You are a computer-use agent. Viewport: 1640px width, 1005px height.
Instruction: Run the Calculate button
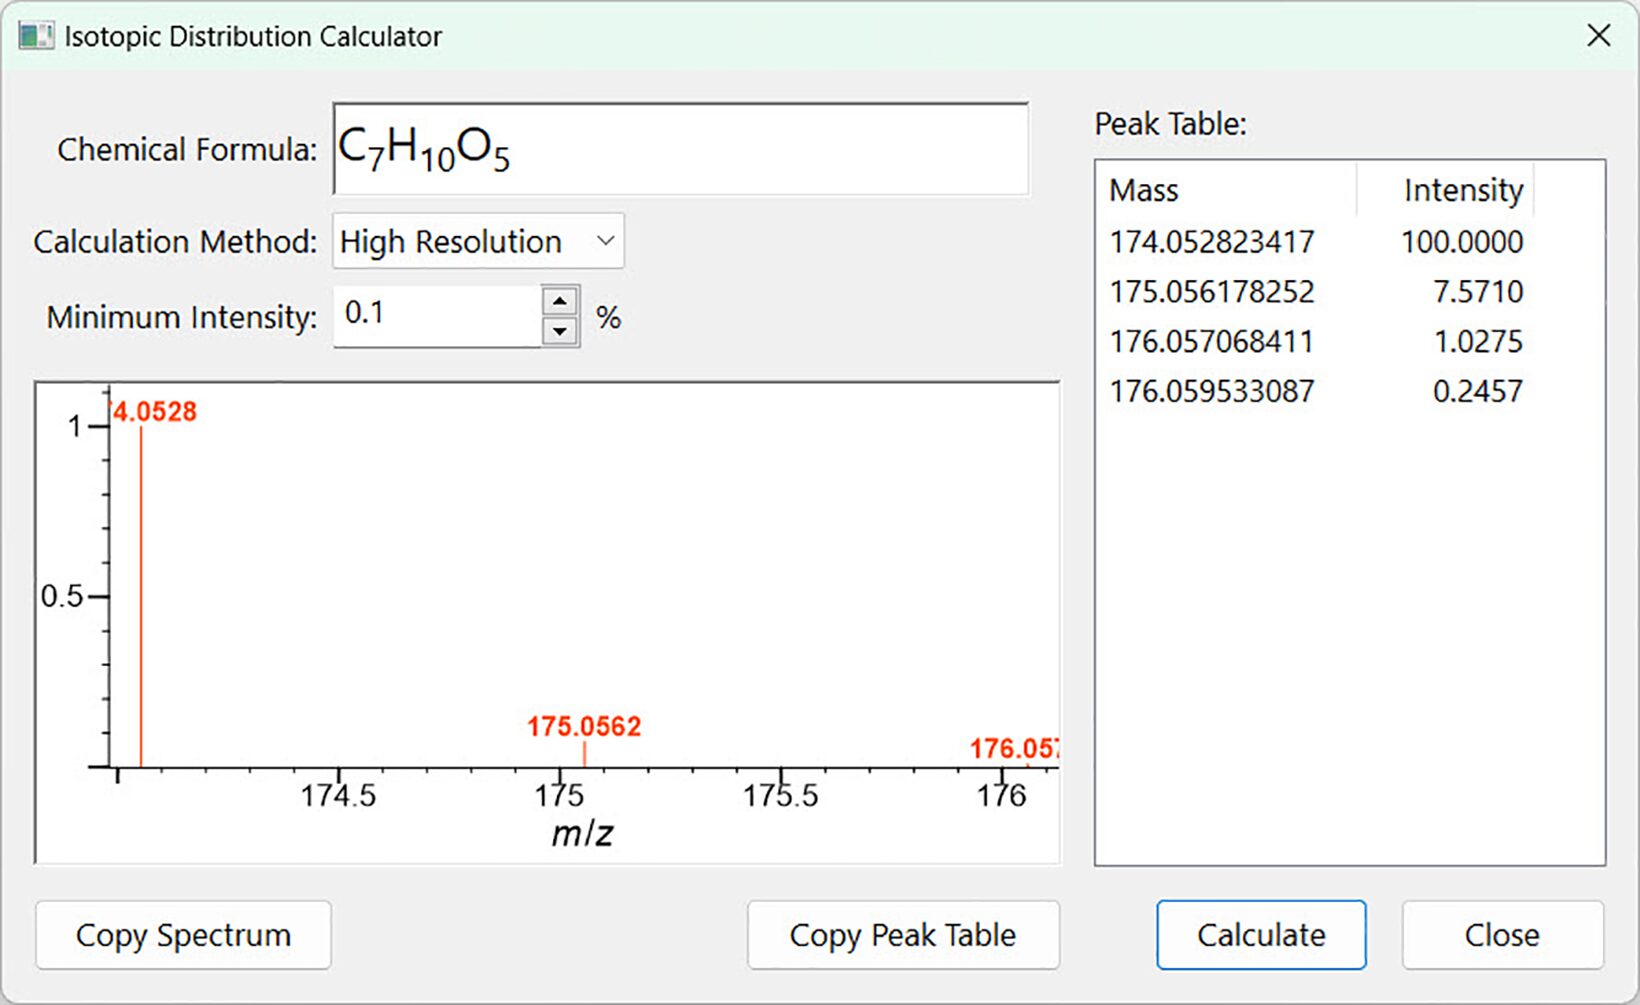(x=1260, y=935)
